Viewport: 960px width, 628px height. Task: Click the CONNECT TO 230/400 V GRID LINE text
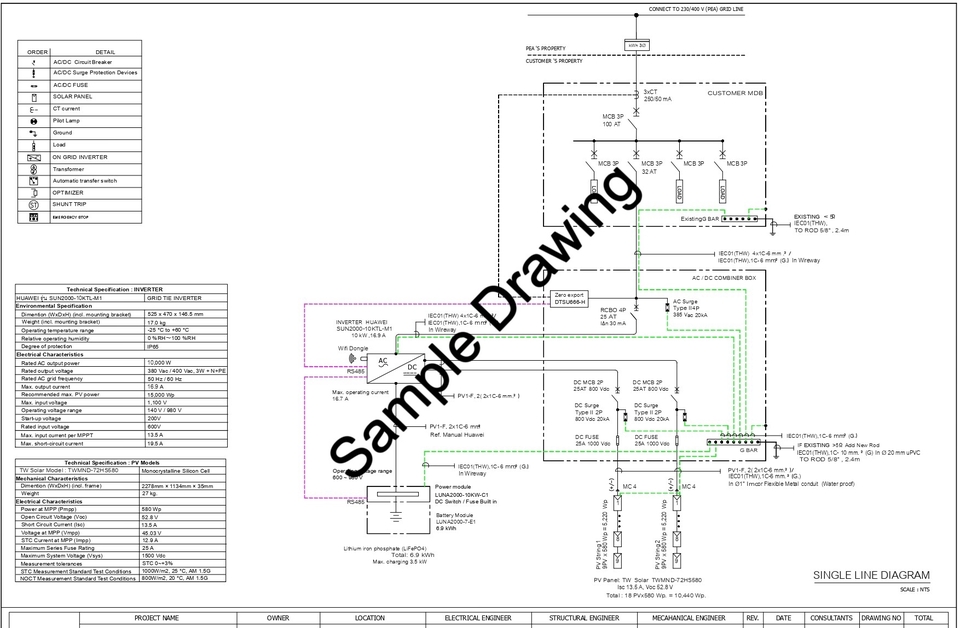(x=696, y=9)
